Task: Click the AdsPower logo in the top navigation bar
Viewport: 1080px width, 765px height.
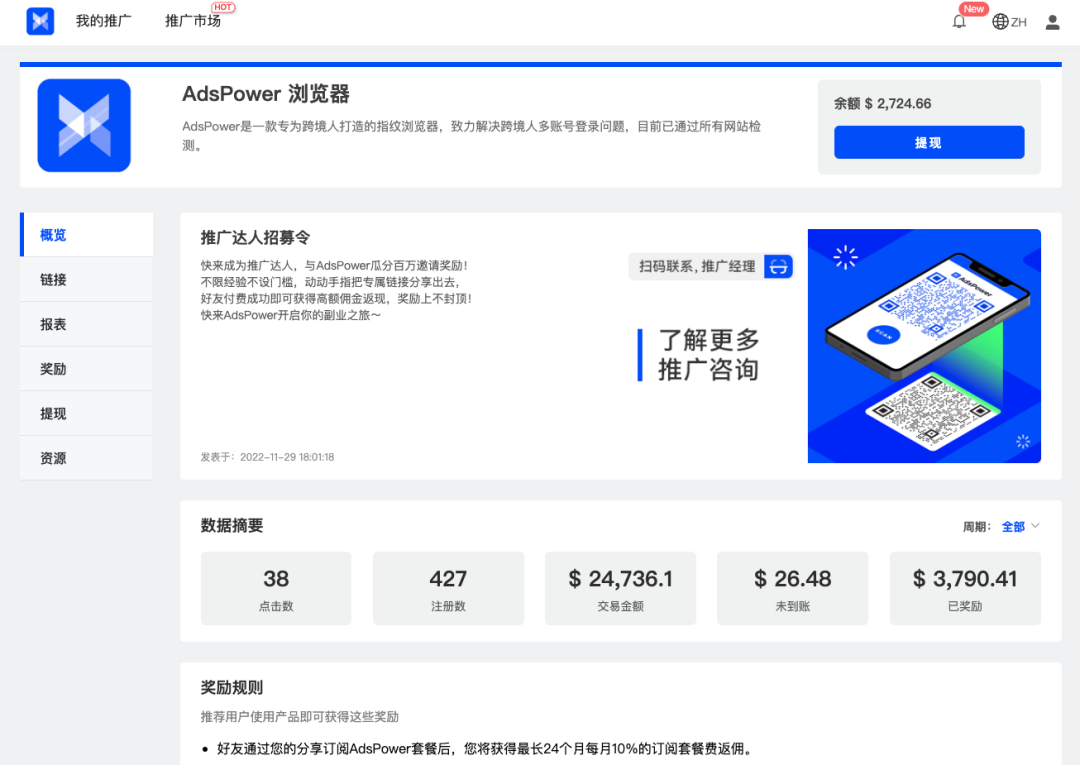Action: 40,21
